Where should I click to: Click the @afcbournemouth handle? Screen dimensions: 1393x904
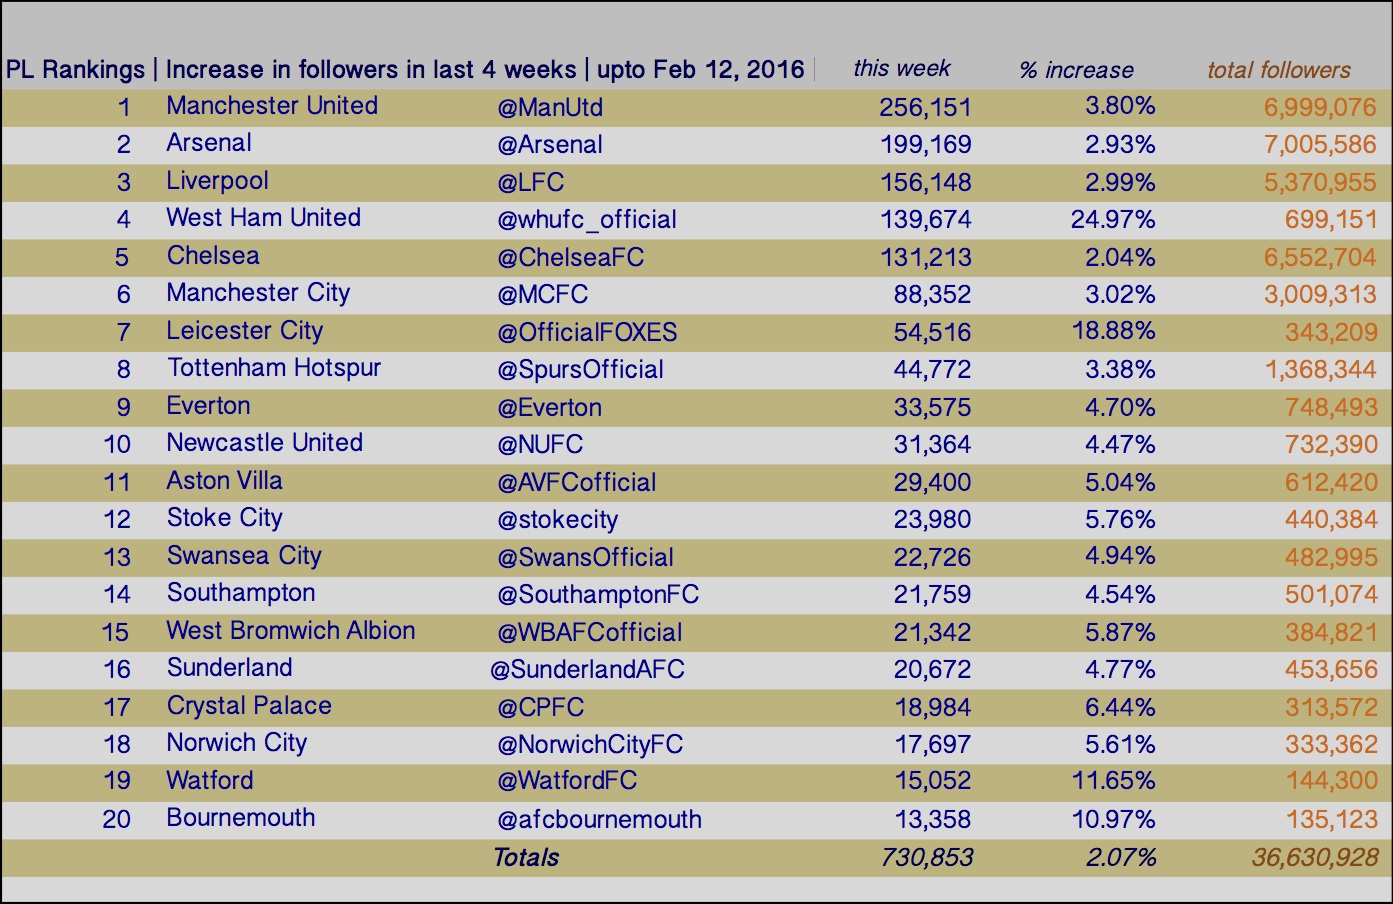click(x=599, y=820)
